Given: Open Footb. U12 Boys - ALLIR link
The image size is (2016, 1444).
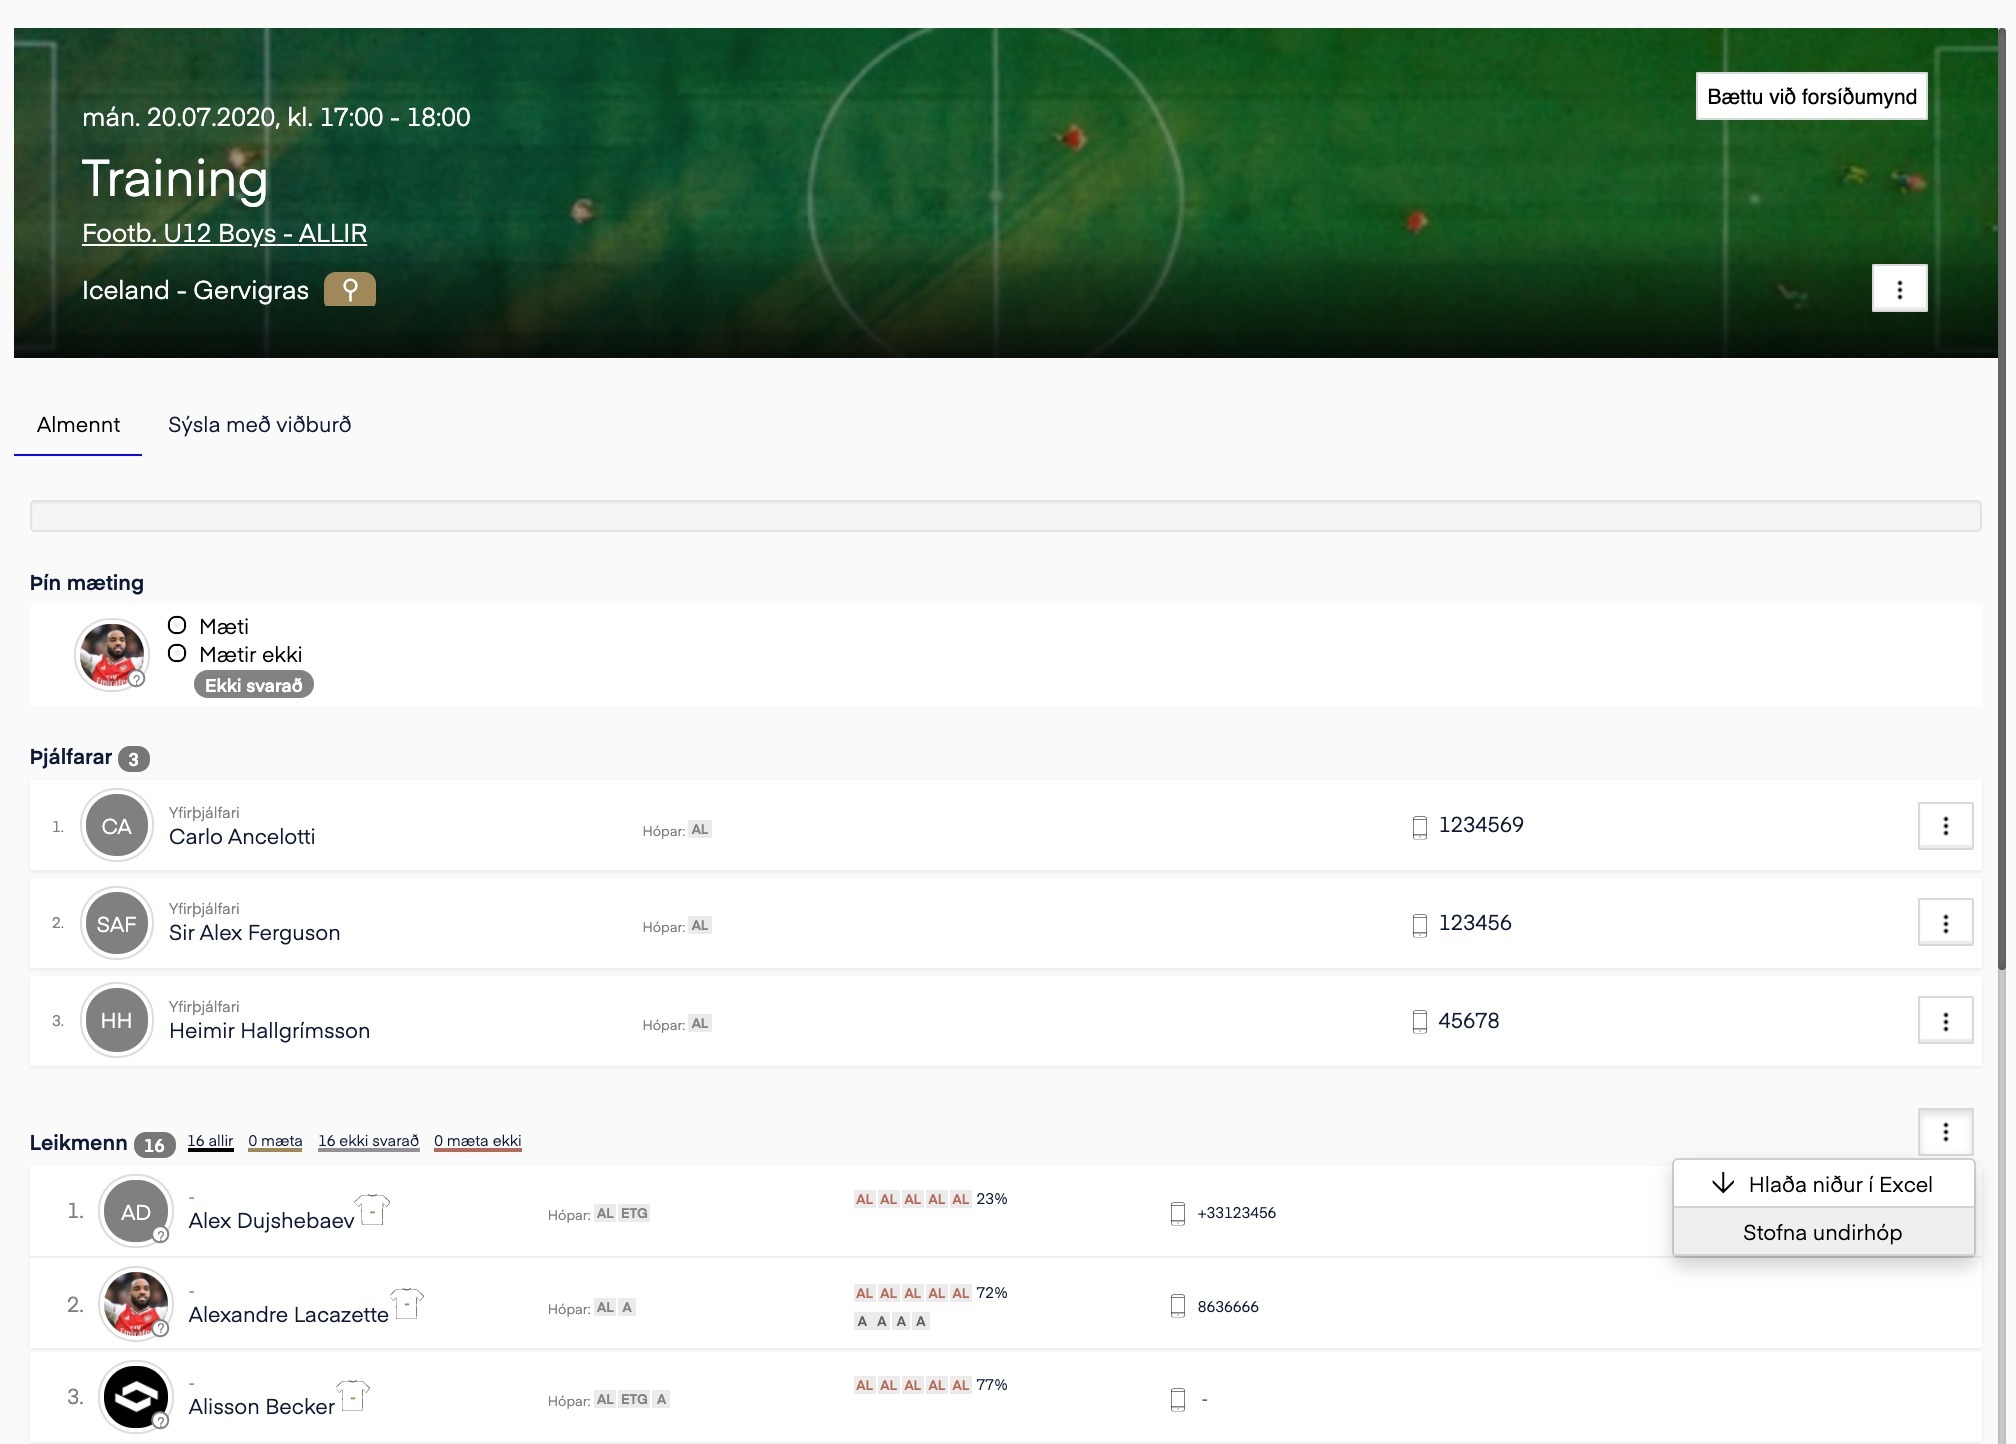Looking at the screenshot, I should click(224, 233).
